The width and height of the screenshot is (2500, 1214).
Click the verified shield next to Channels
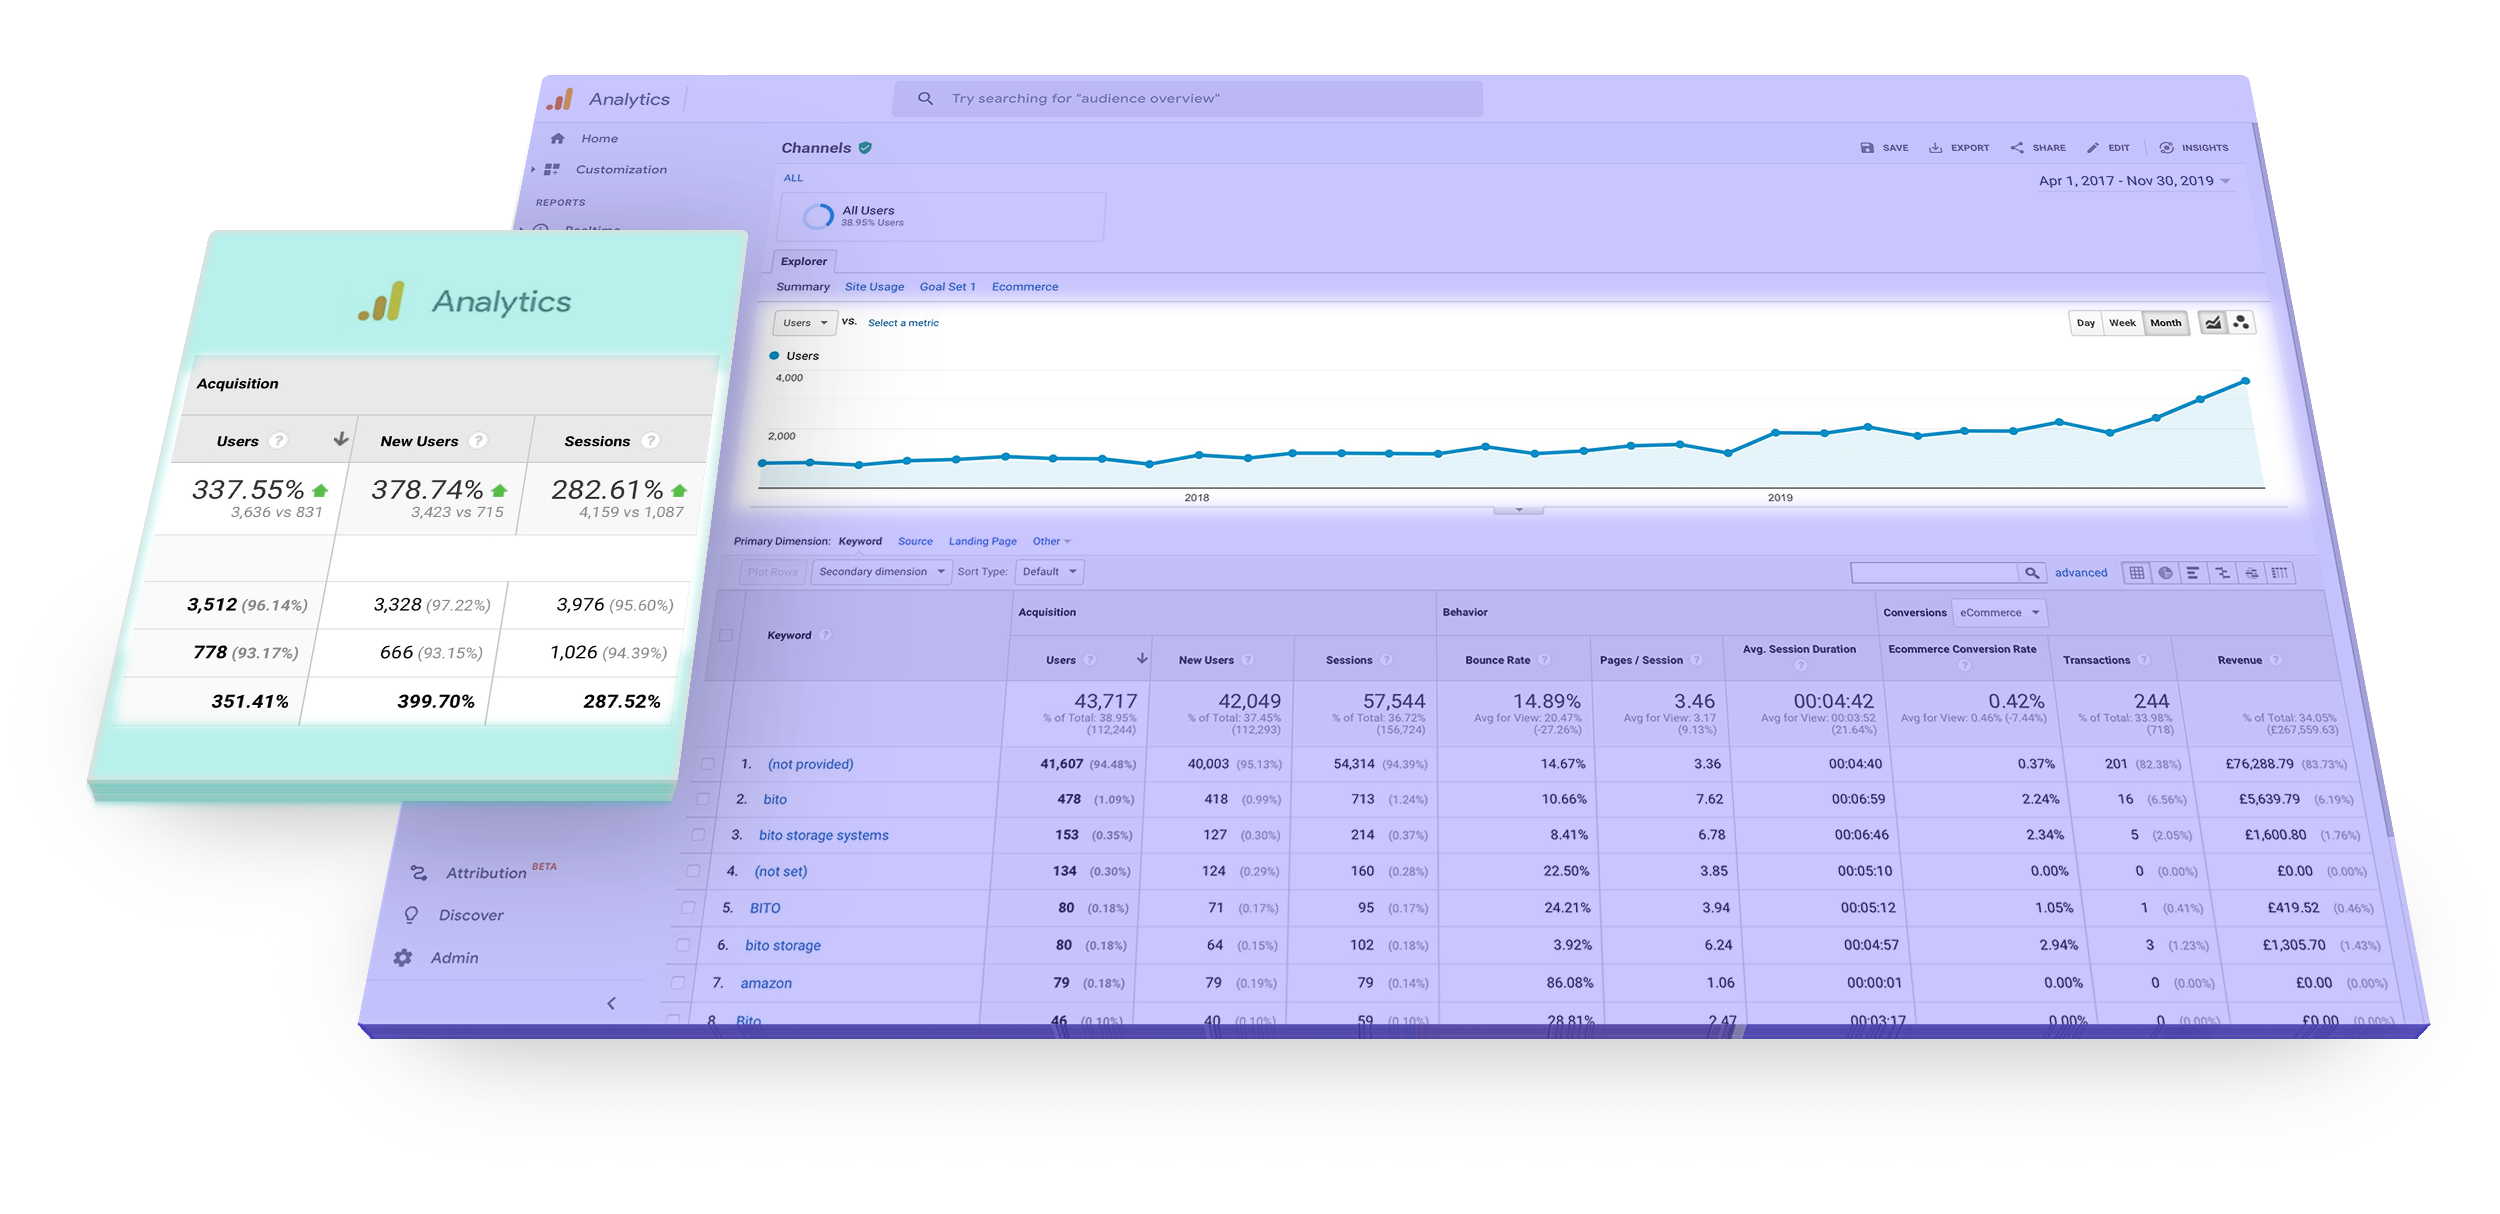[865, 148]
